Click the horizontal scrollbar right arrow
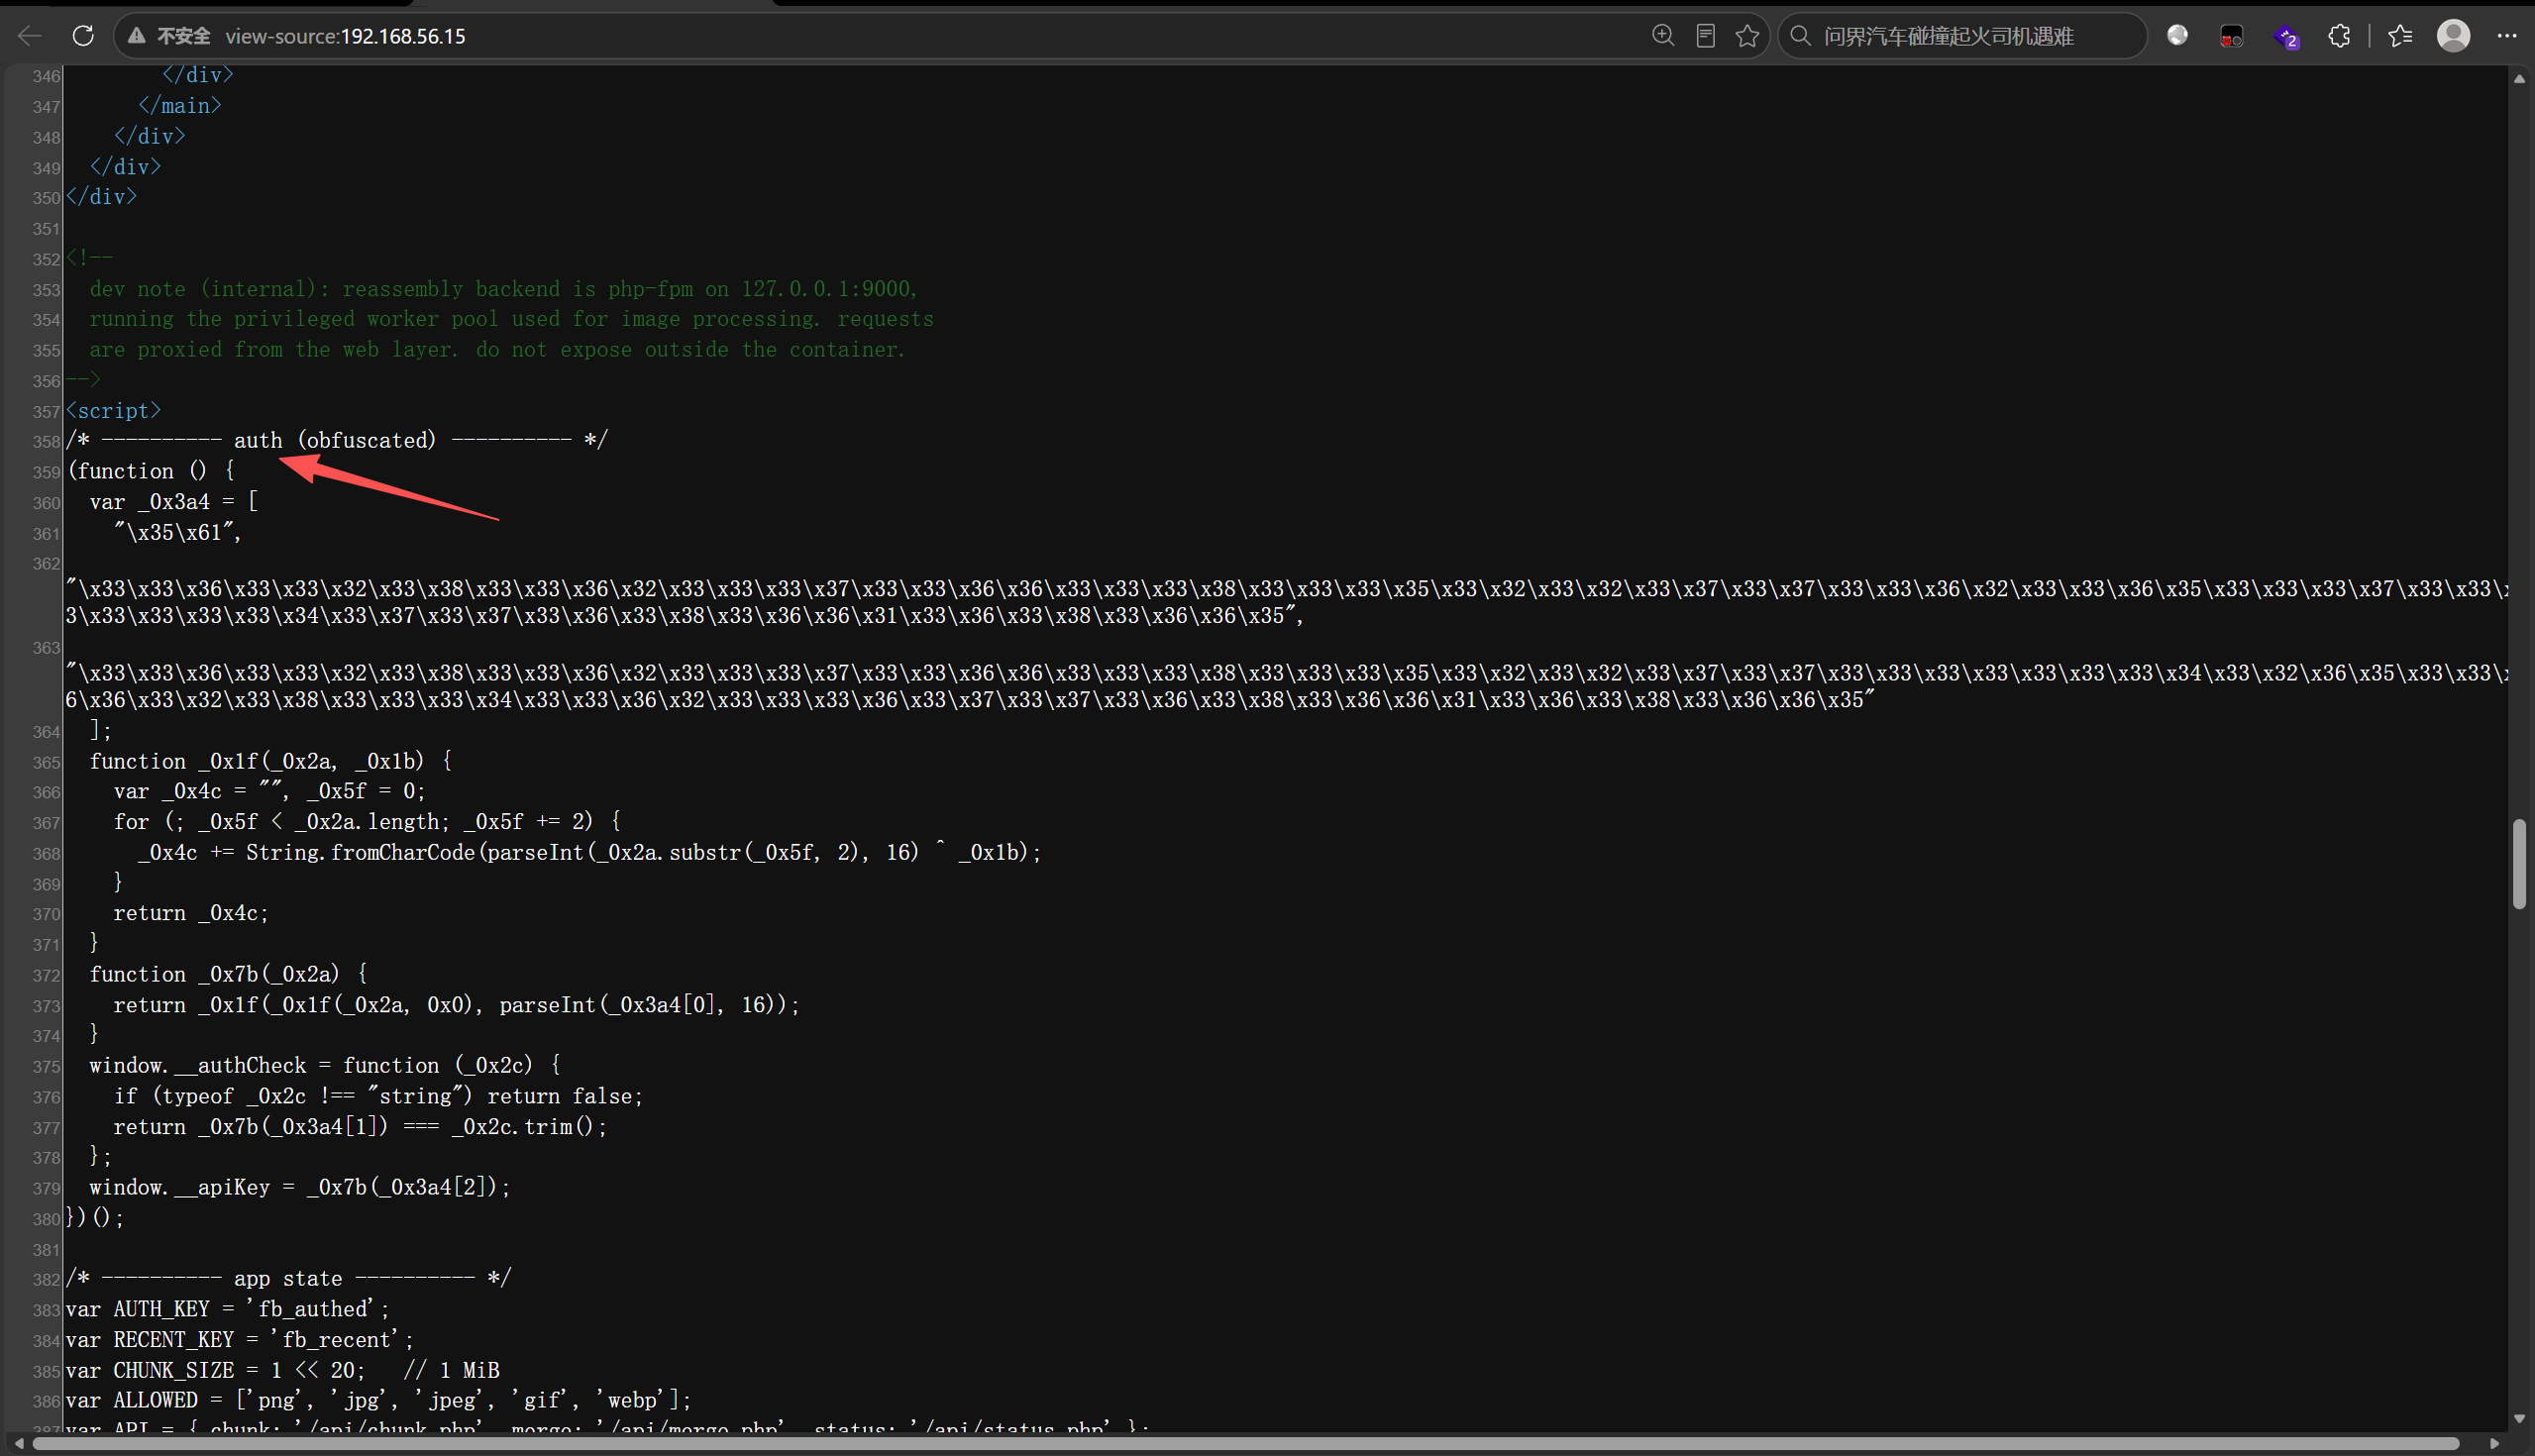Viewport: 2535px width, 1456px height. point(2495,1444)
